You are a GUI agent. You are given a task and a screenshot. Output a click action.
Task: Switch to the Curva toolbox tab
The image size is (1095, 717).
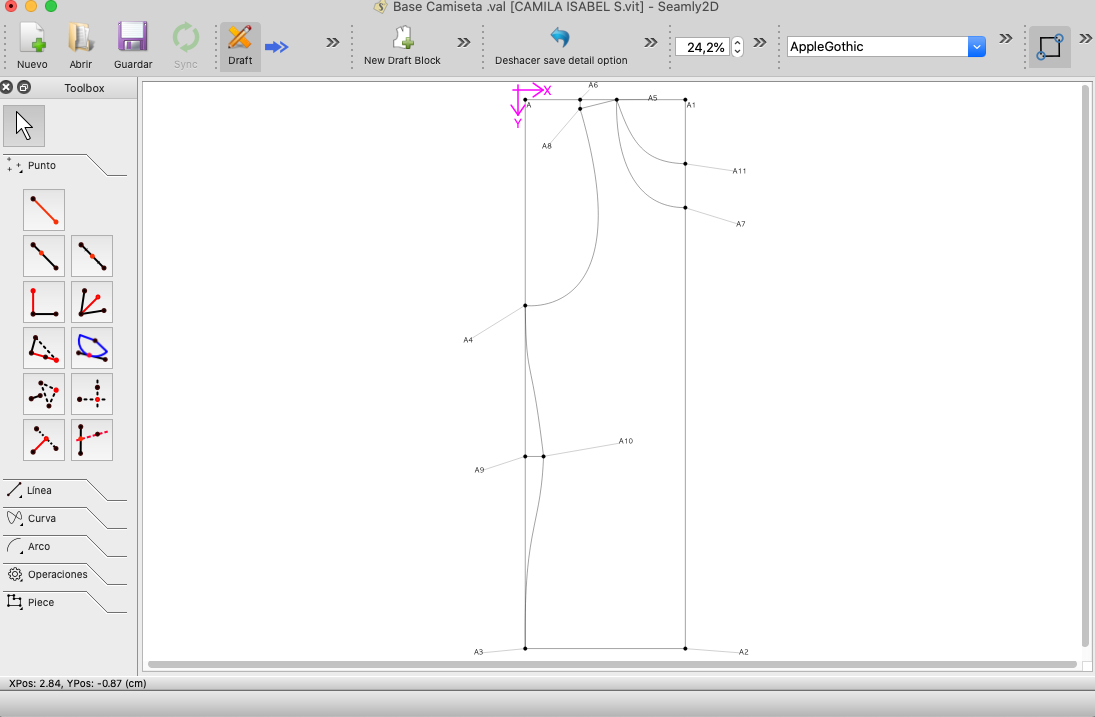[x=42, y=518]
